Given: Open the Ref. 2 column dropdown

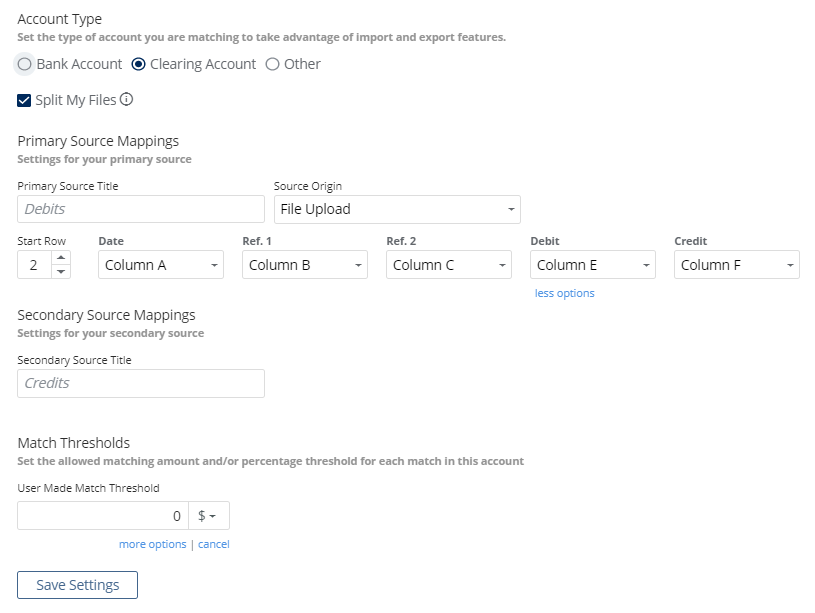Looking at the screenshot, I should (x=449, y=265).
